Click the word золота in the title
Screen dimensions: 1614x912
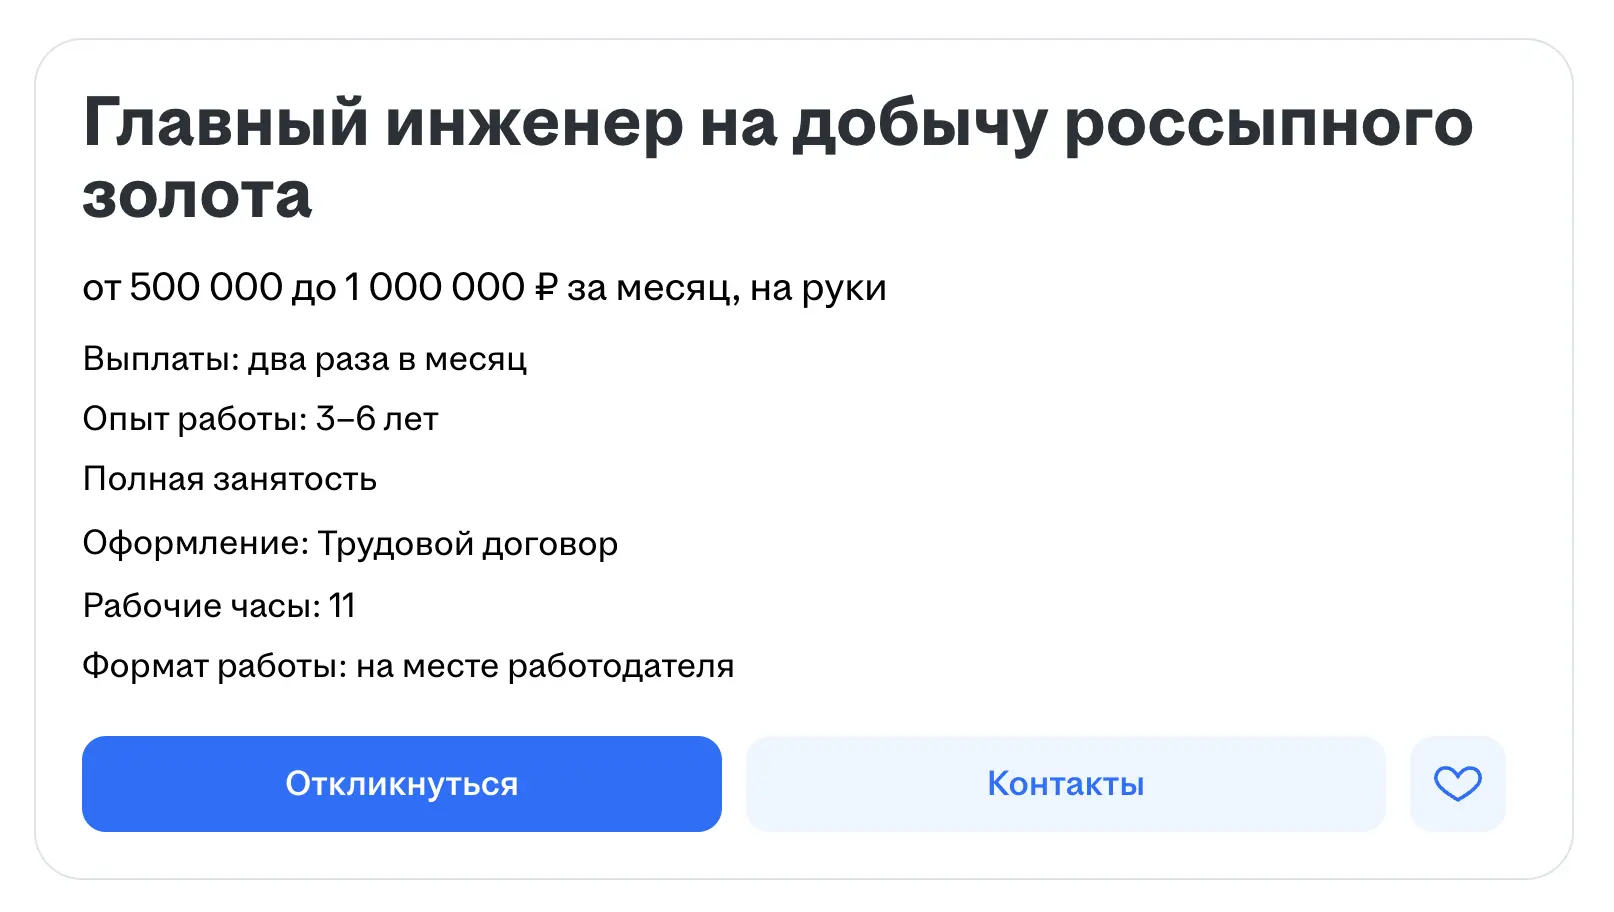tap(197, 197)
